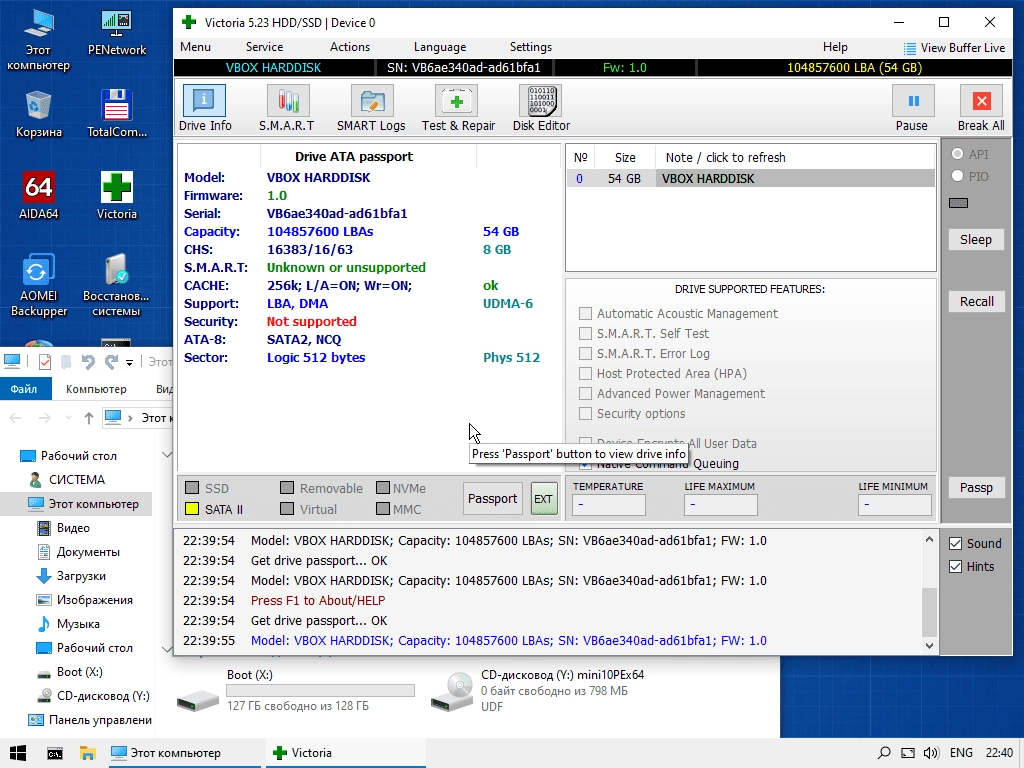This screenshot has width=1024, height=768.
Task: Click the Break All icon
Action: 981,108
